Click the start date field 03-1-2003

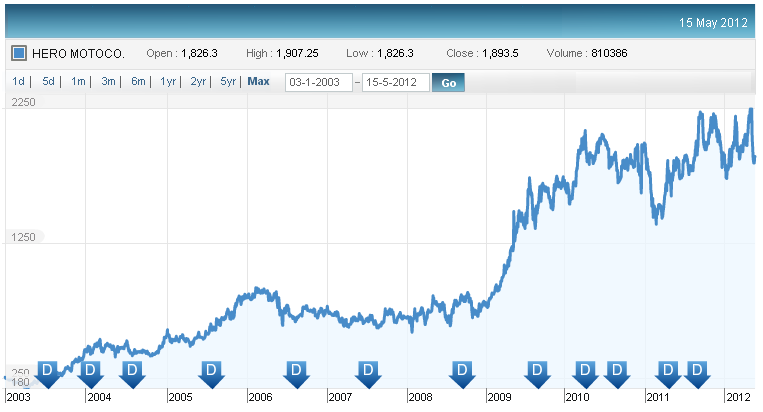319,83
